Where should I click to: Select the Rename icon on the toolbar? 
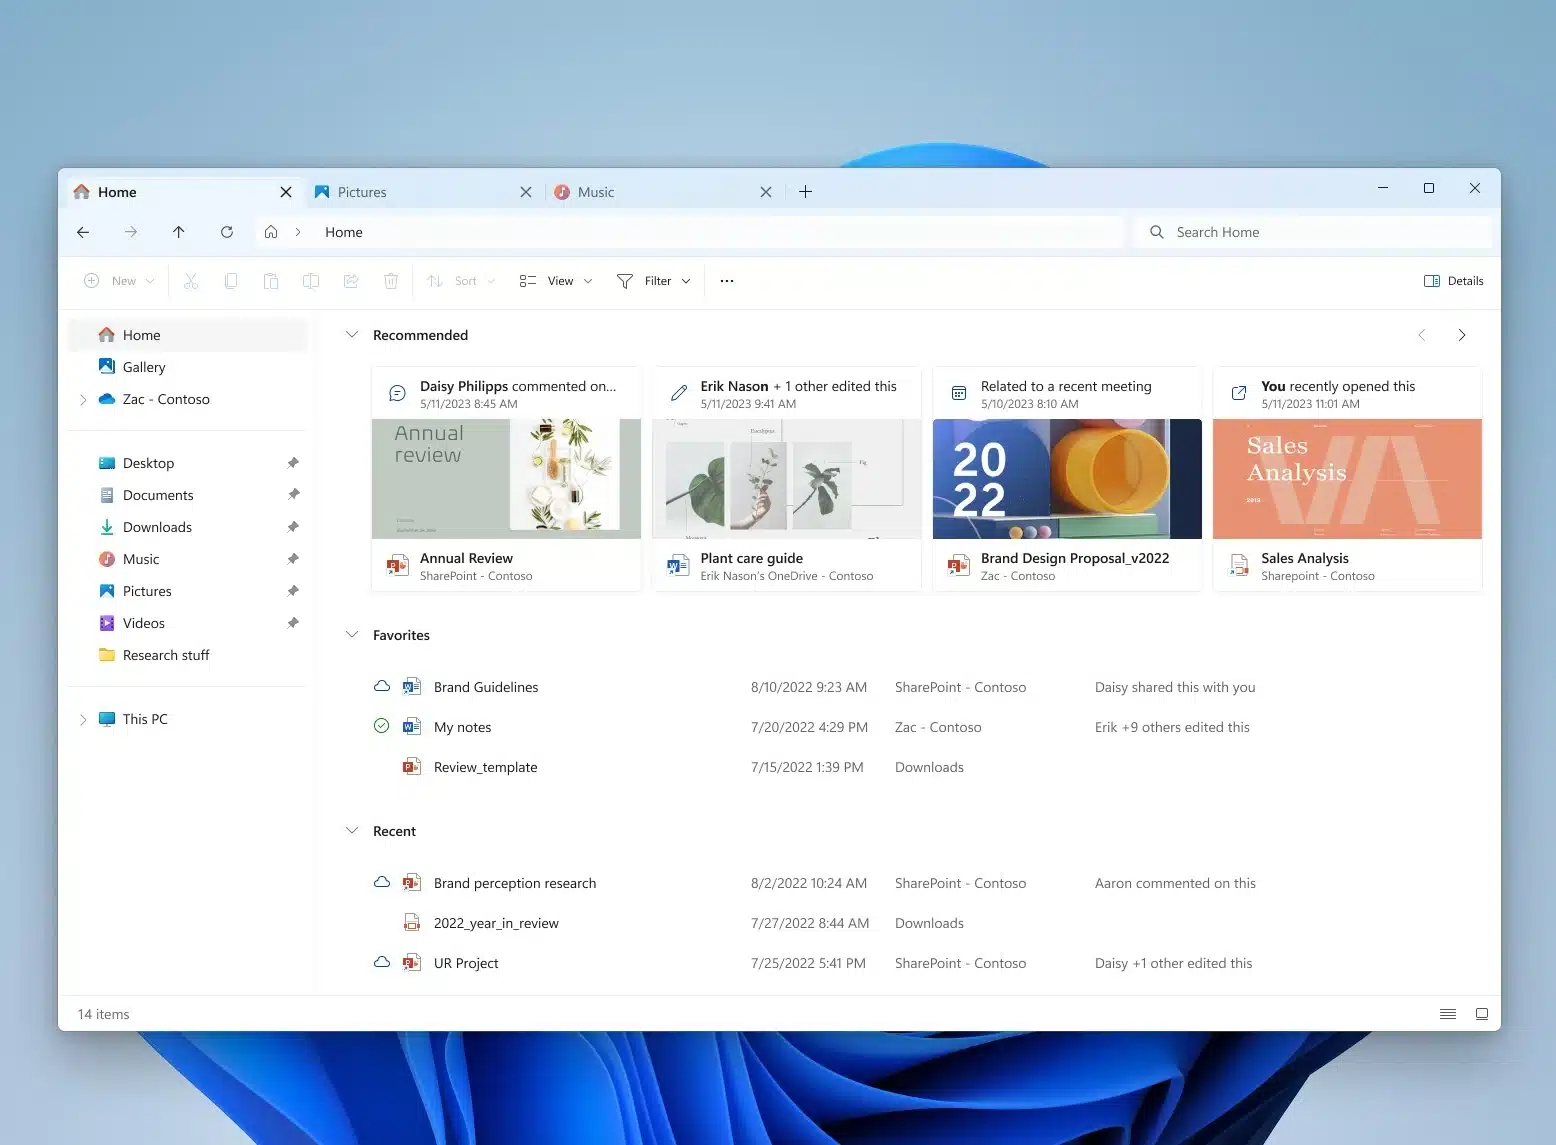tap(311, 281)
